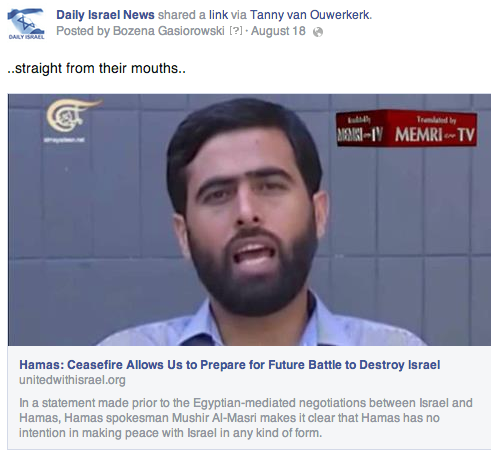The width and height of the screenshot is (491, 451).
Task: Open the Daily Israel News page name link
Action: (105, 15)
